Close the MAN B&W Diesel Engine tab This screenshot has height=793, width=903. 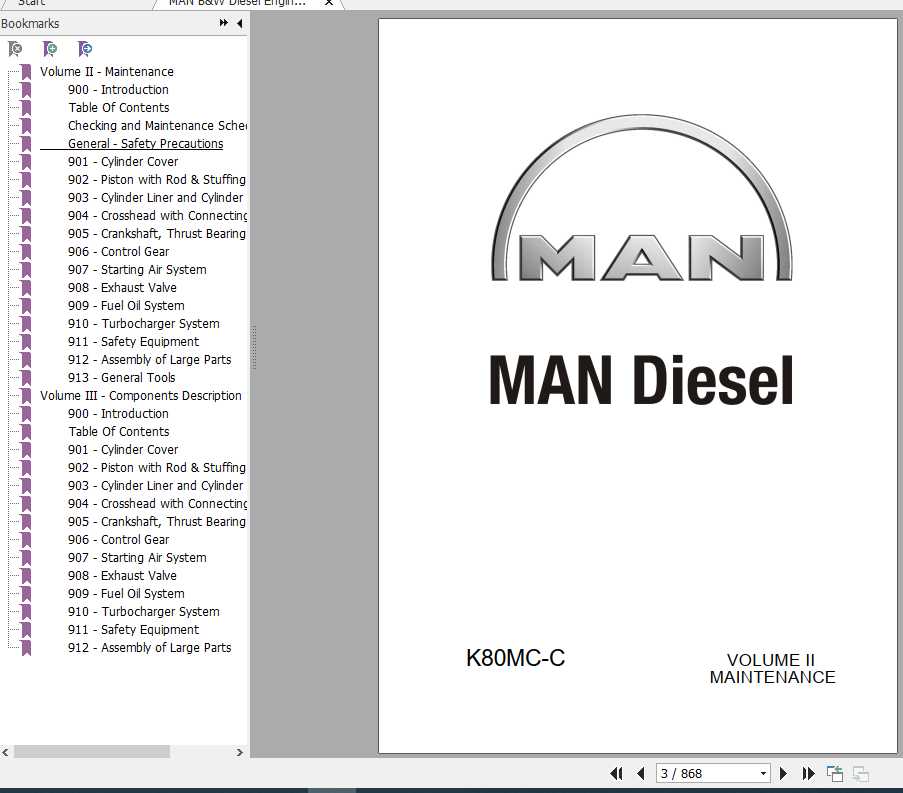[x=329, y=3]
